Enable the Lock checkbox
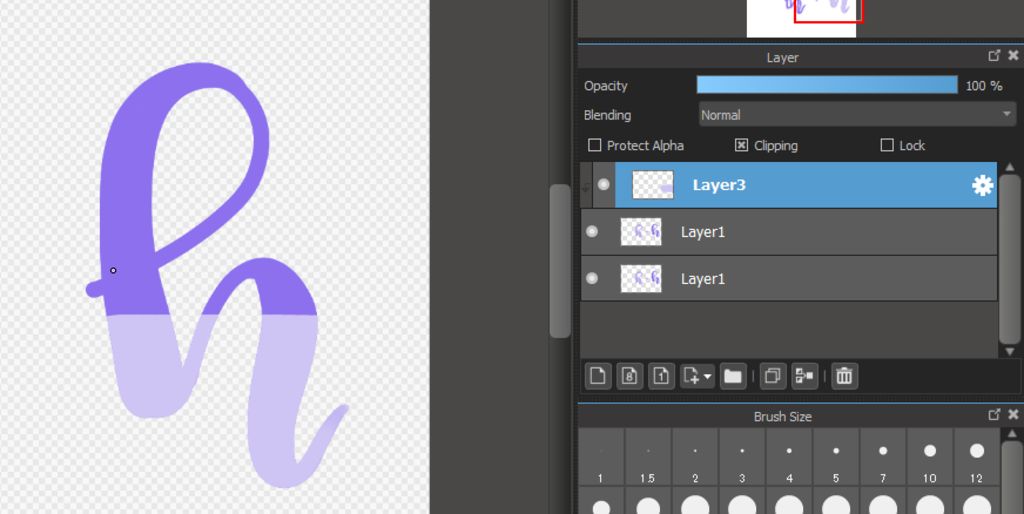 887,145
